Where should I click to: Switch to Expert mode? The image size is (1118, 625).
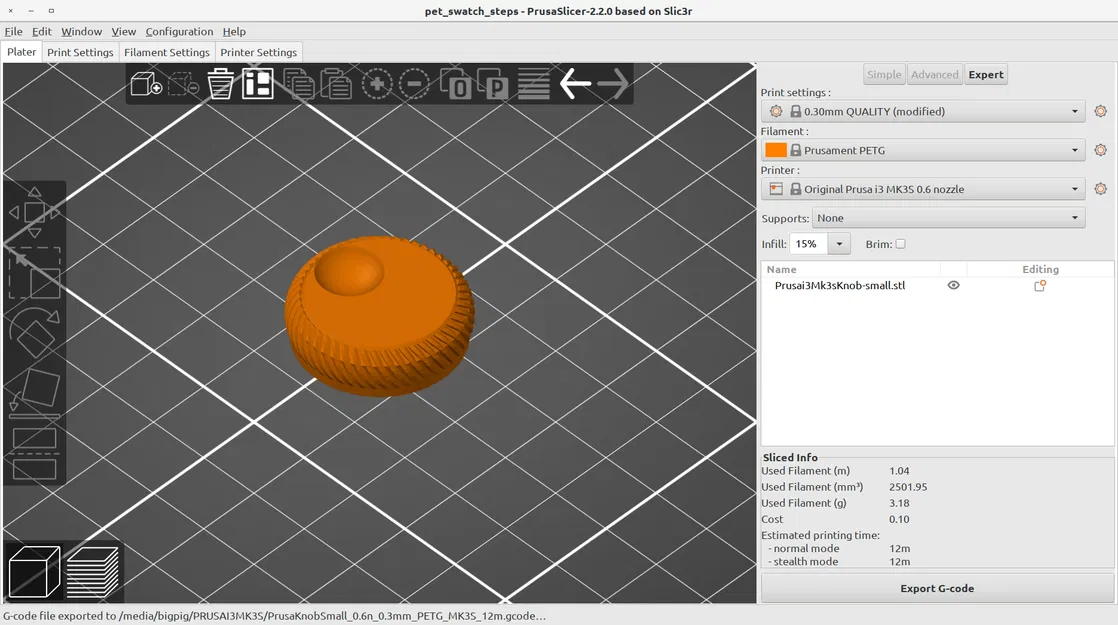tap(986, 74)
